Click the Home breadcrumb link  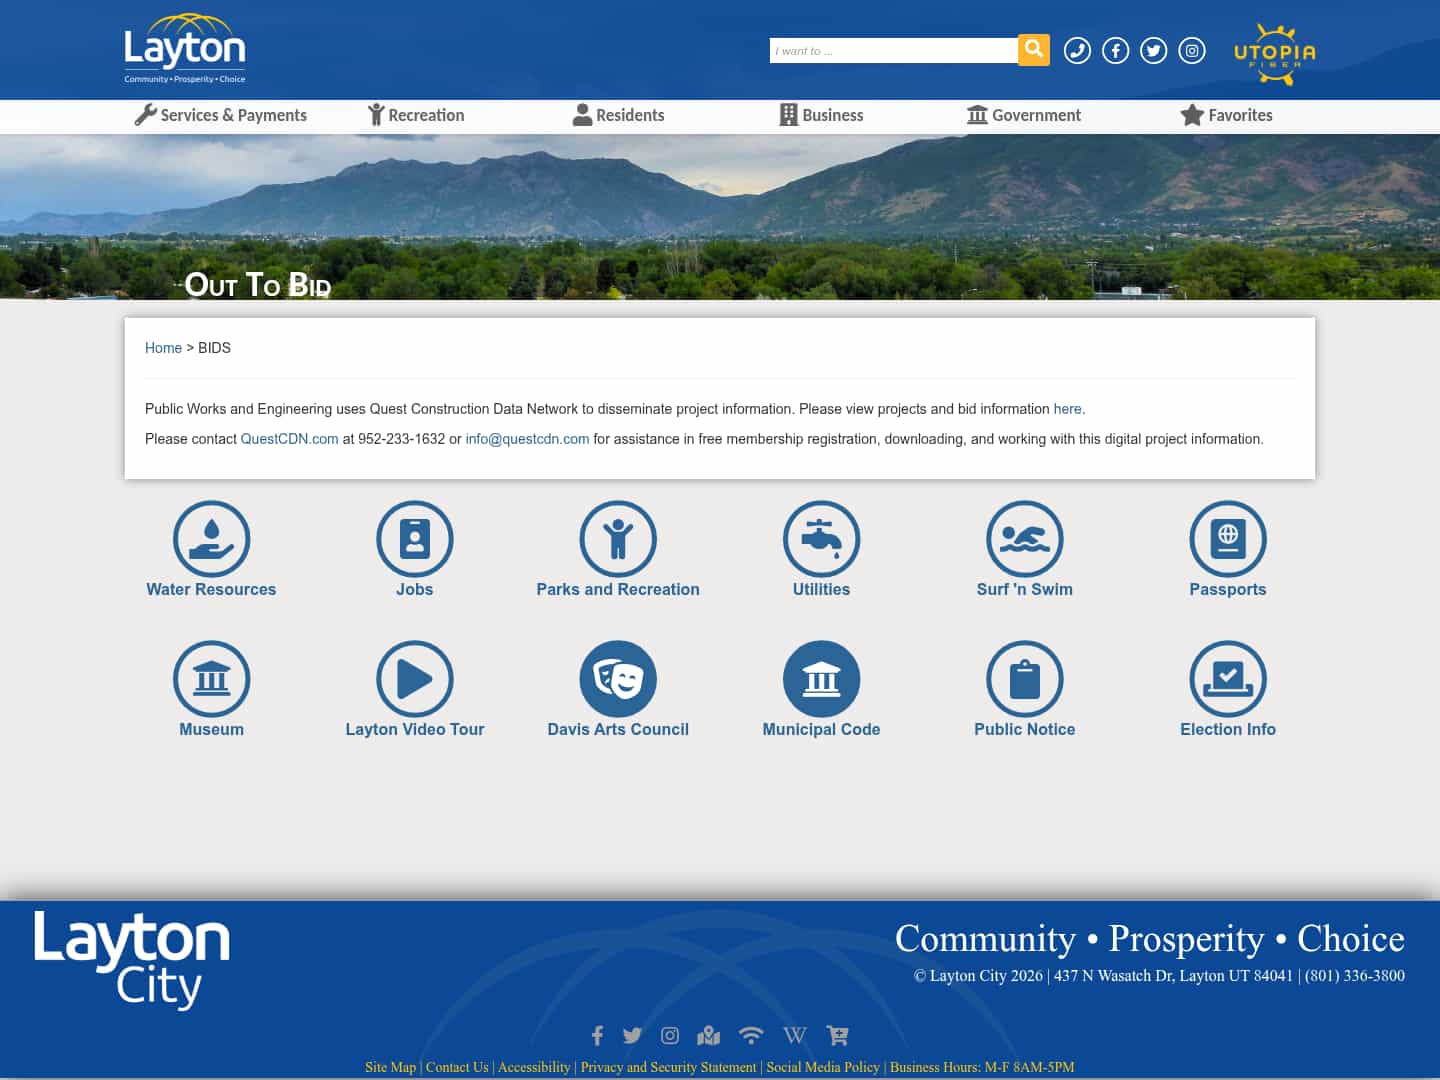(163, 348)
